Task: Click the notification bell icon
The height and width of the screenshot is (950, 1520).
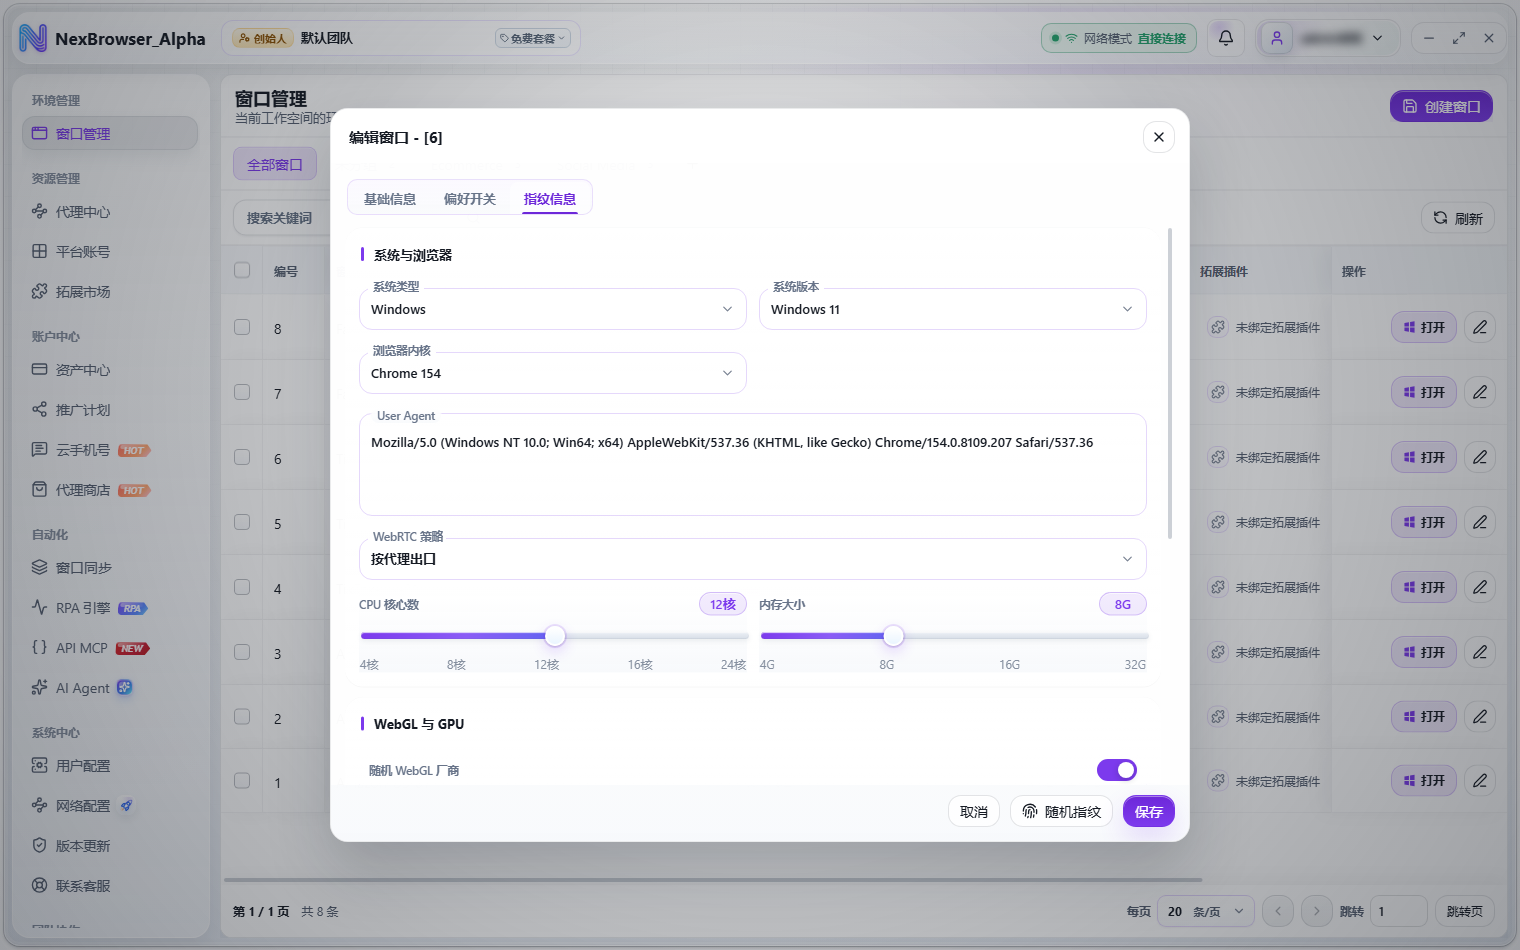Action: coord(1225,38)
